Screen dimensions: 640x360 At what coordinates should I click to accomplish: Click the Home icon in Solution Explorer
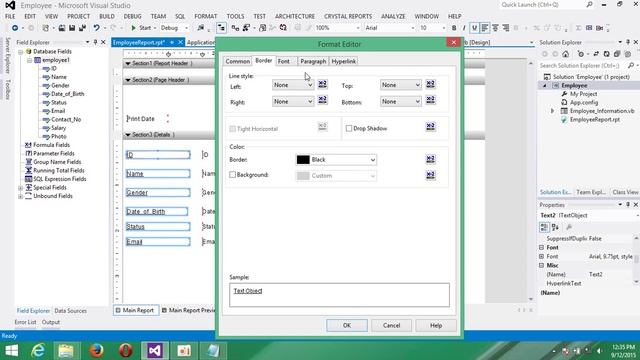pos(565,54)
